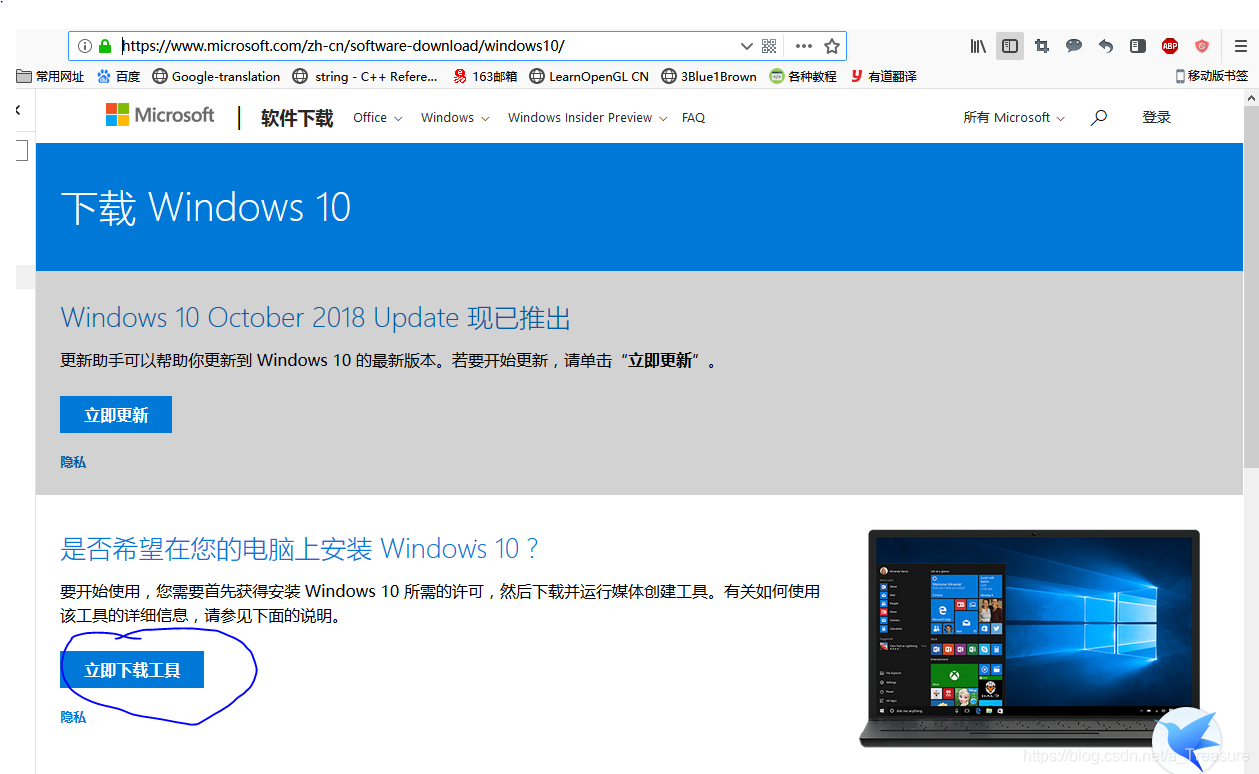The width and height of the screenshot is (1259, 774).
Task: Expand the Windows navigation menu
Action: [455, 118]
